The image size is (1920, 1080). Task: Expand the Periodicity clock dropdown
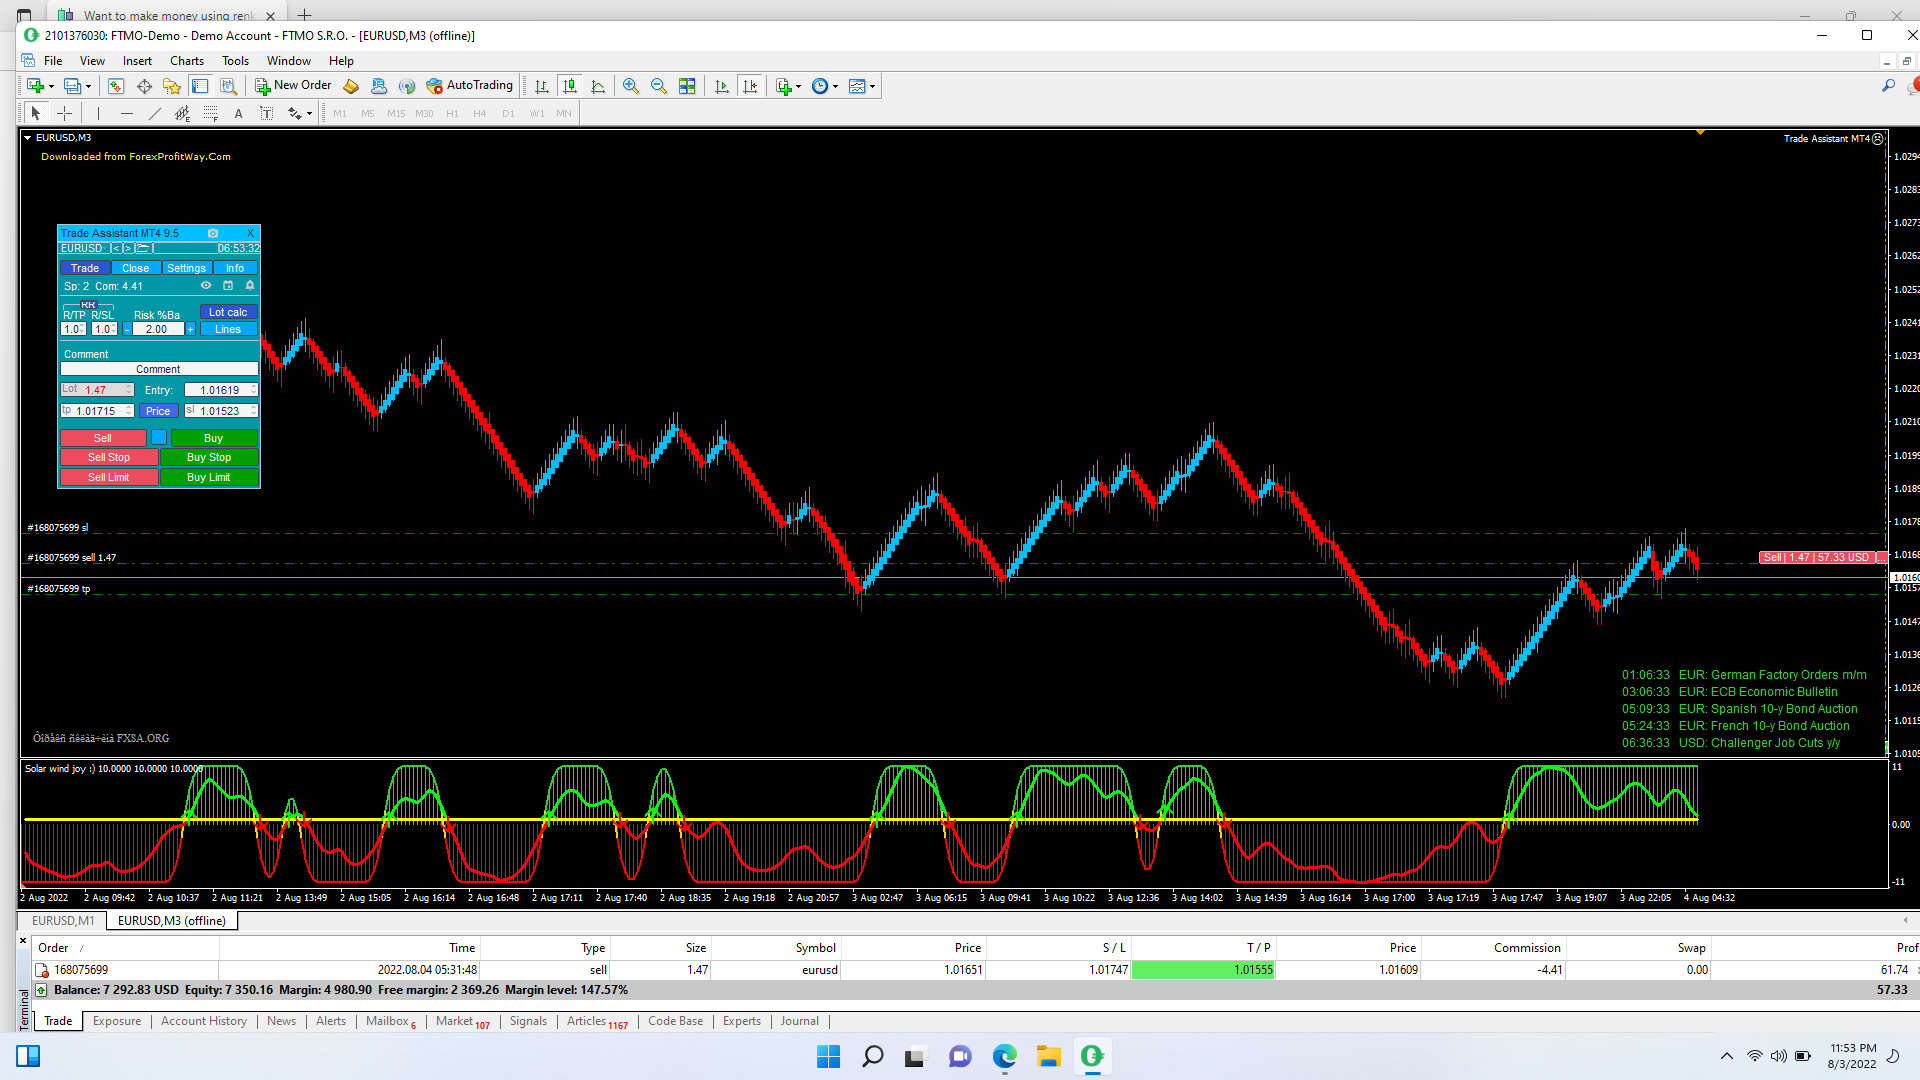pyautogui.click(x=836, y=86)
